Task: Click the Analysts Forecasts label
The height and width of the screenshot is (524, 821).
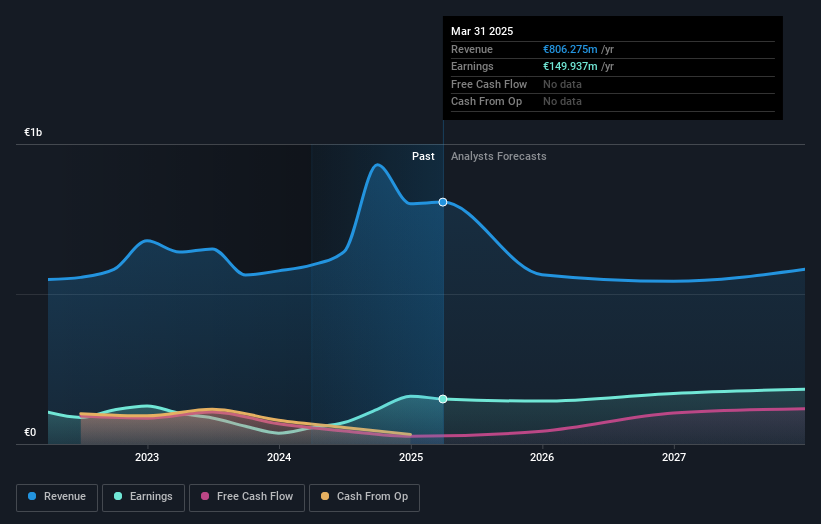Action: coord(498,157)
